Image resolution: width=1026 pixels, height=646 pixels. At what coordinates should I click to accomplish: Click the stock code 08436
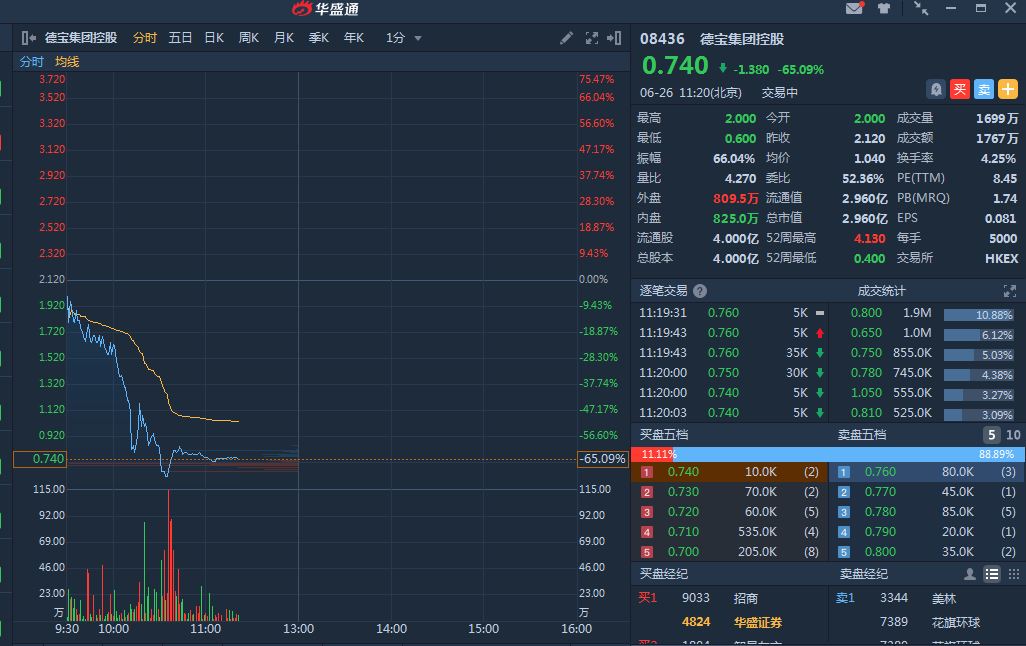662,39
